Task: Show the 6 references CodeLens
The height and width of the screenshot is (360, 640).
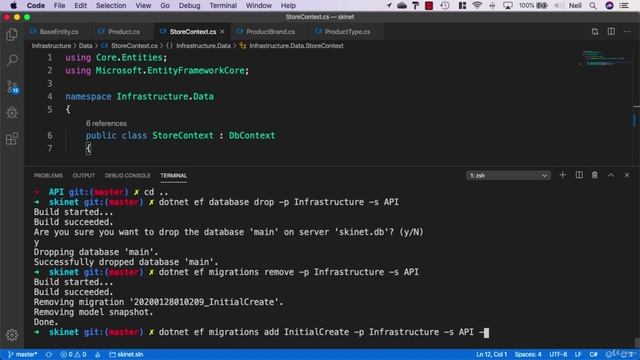Action: point(106,123)
